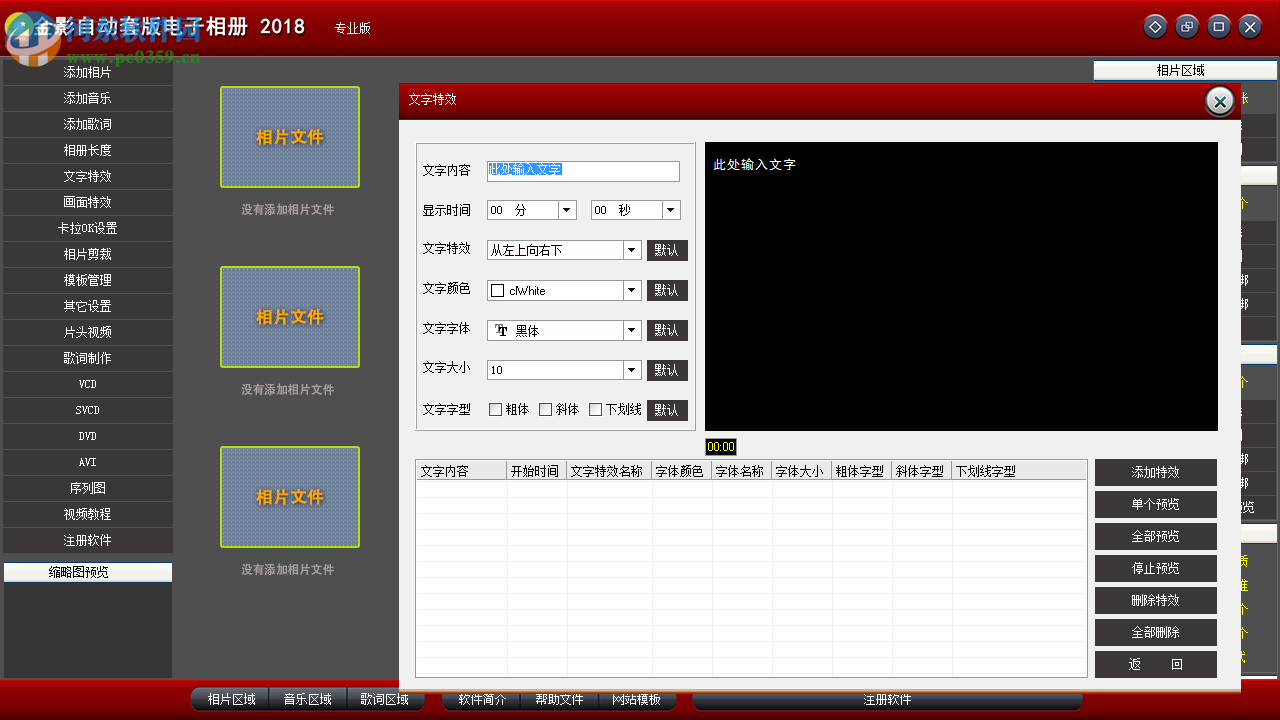This screenshot has height=720, width=1280.
Task: Click the wide 注册软件 bottom bar button
Action: 887,699
